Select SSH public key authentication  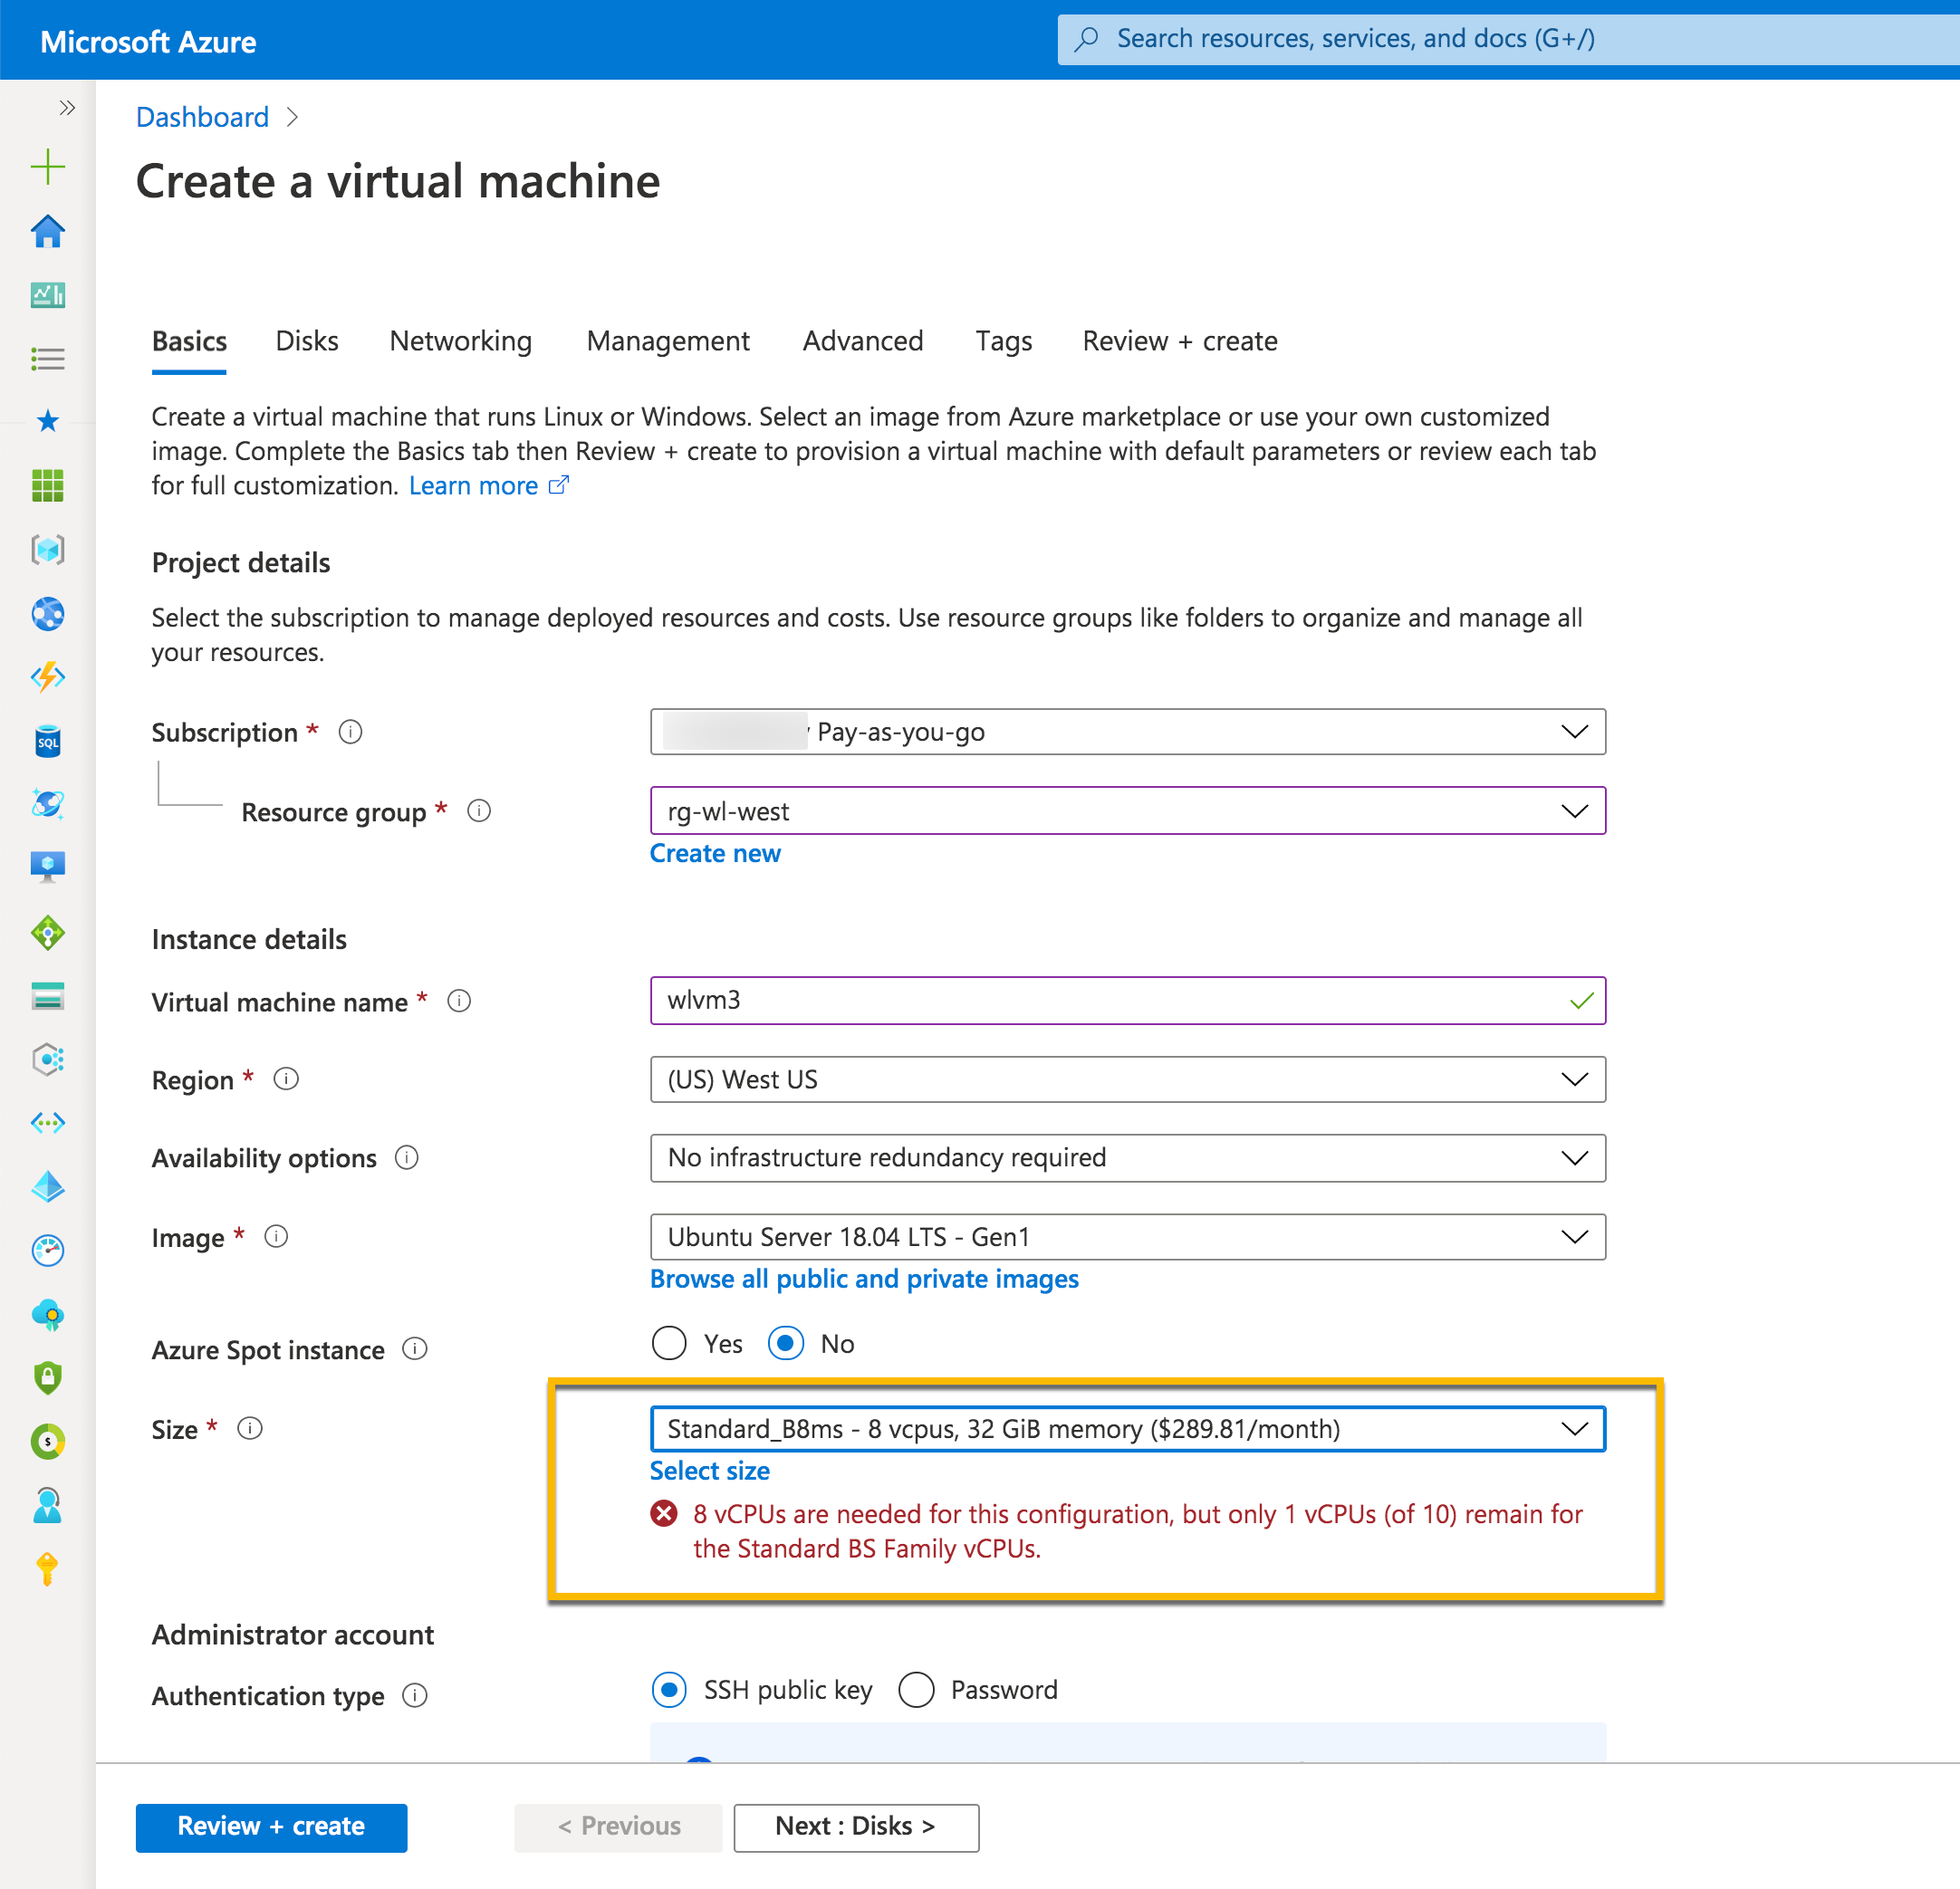tap(669, 1690)
